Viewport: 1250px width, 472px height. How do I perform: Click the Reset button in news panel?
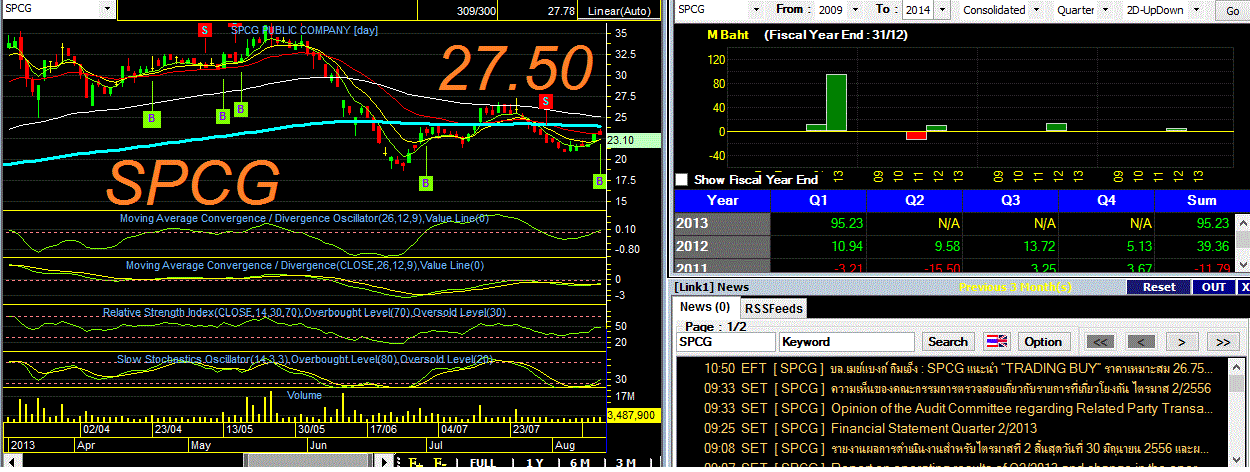click(1159, 287)
